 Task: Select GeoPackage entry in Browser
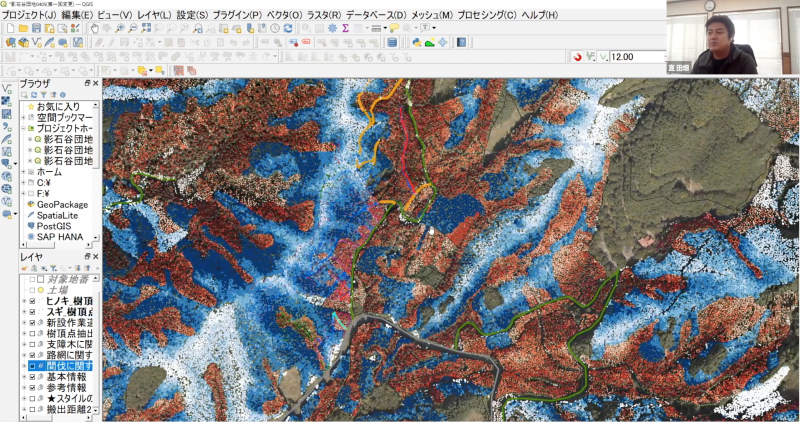[62, 204]
